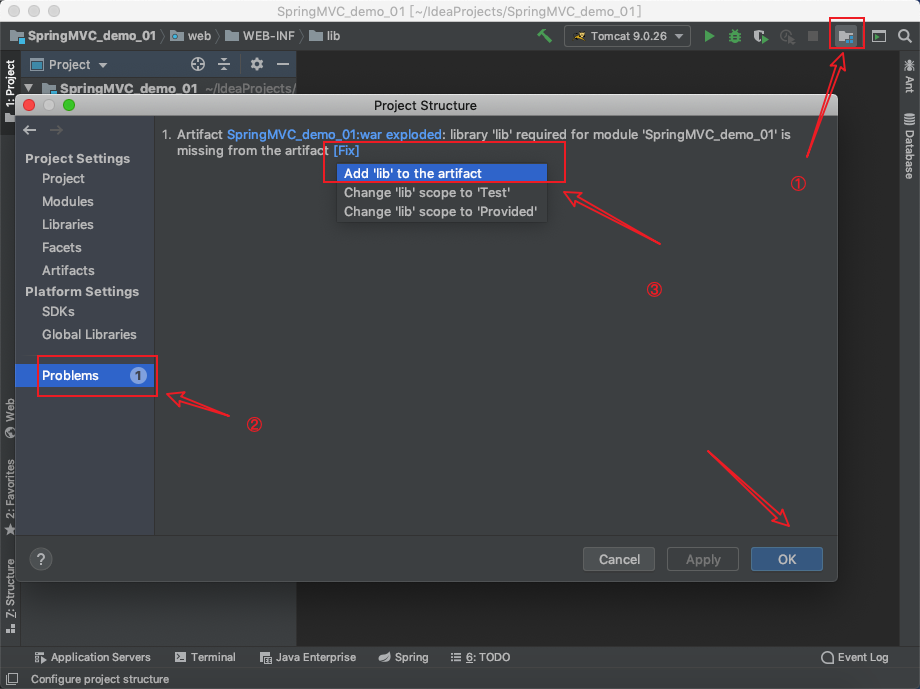Open the SpringMVC_demo_01:war exploded artifact link
This screenshot has width=920, height=689.
(334, 134)
